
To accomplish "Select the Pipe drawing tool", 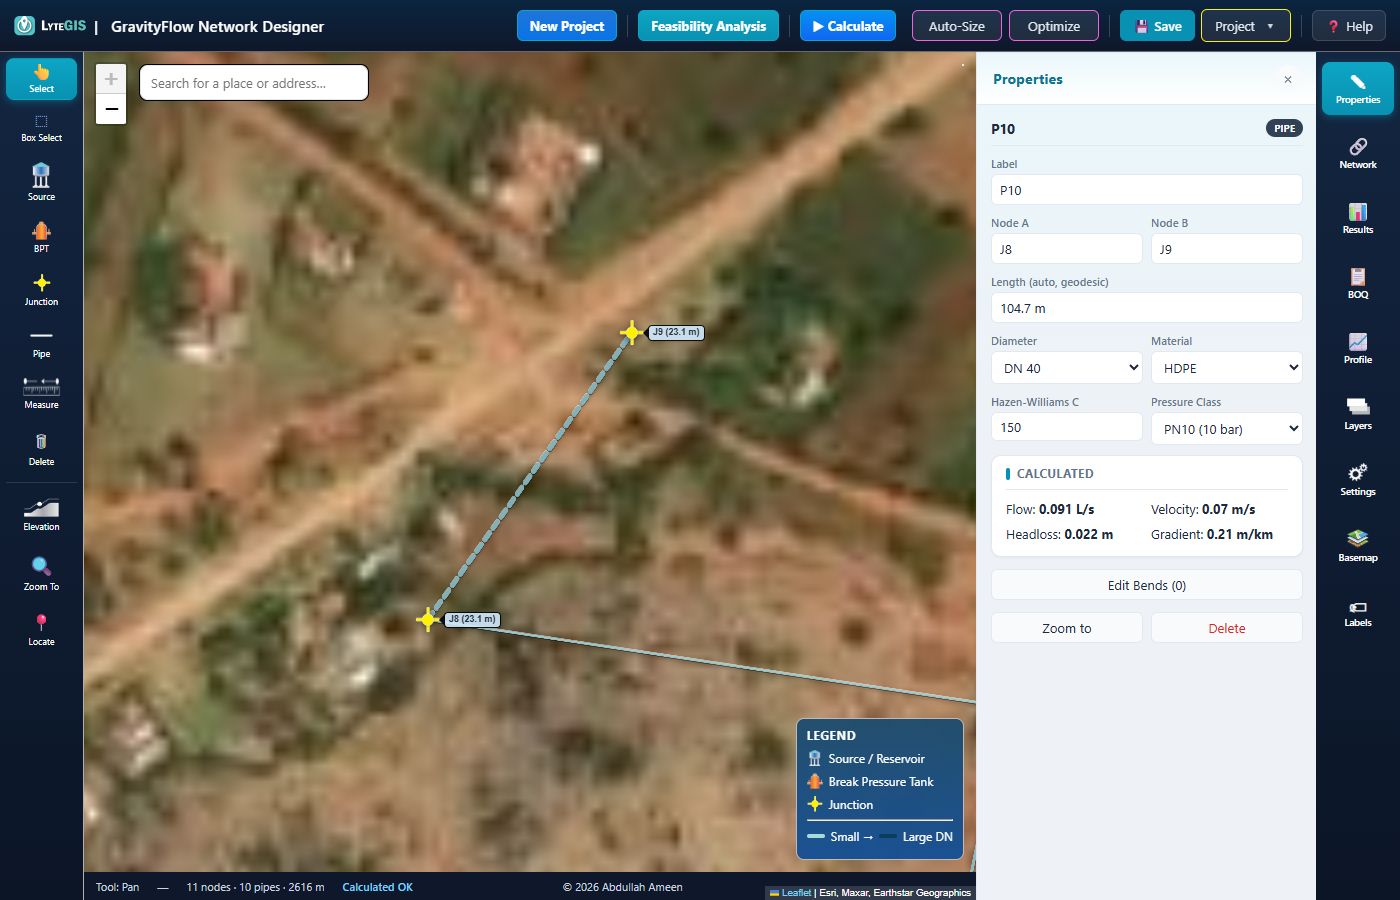I will (41, 343).
